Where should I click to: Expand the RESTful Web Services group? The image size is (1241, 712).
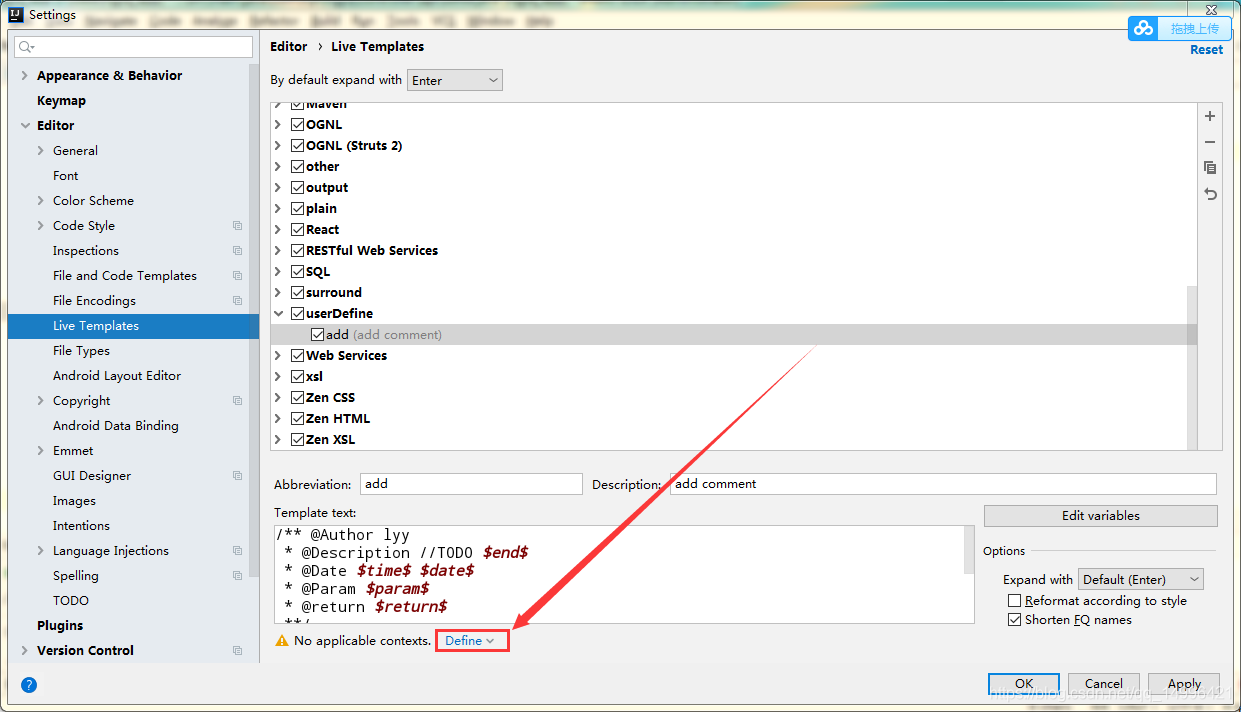(x=279, y=251)
